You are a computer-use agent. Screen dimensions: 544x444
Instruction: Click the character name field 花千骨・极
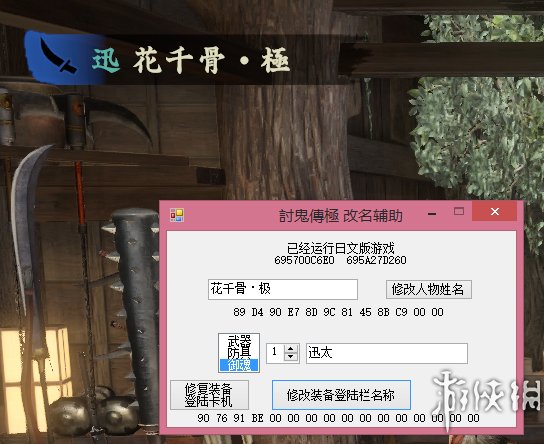[x=283, y=289]
